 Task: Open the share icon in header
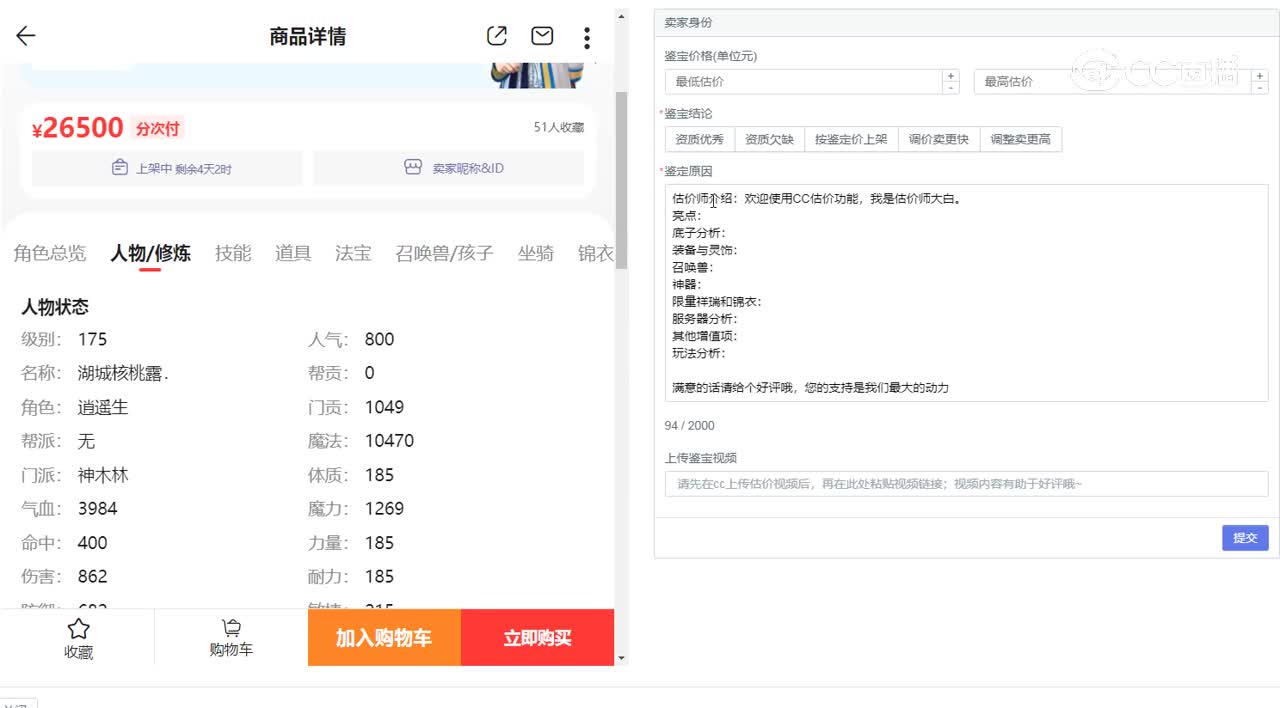(x=497, y=37)
